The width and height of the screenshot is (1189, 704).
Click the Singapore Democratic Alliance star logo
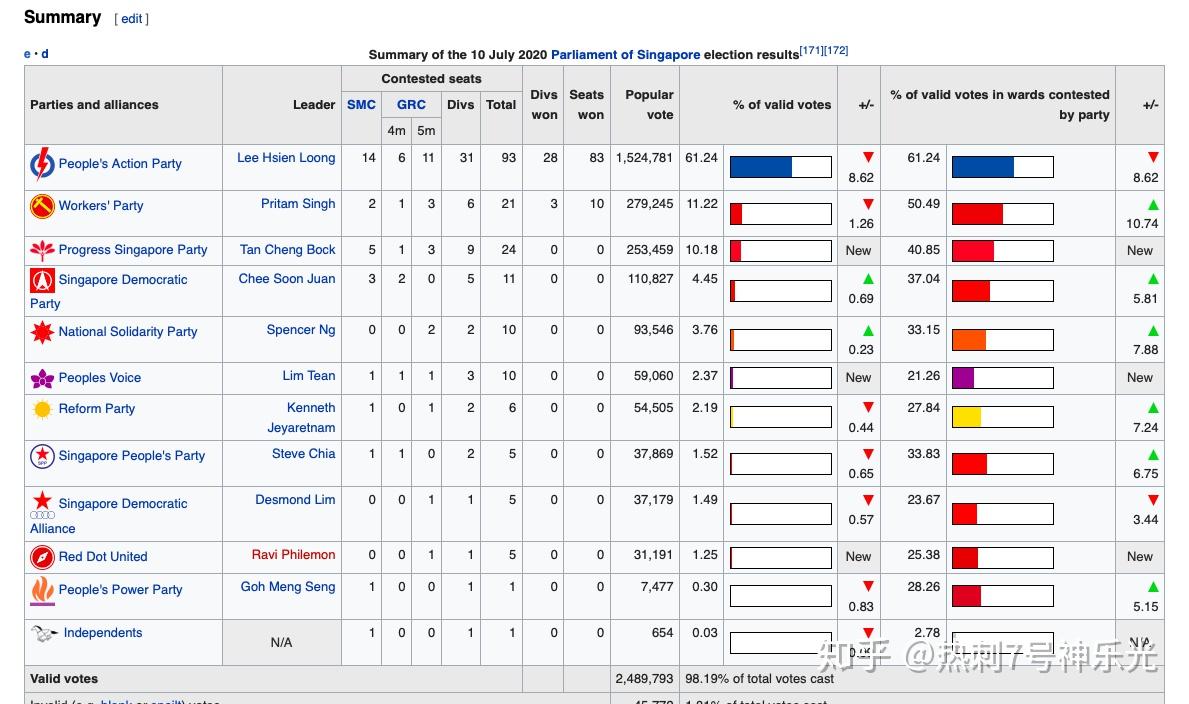click(42, 504)
